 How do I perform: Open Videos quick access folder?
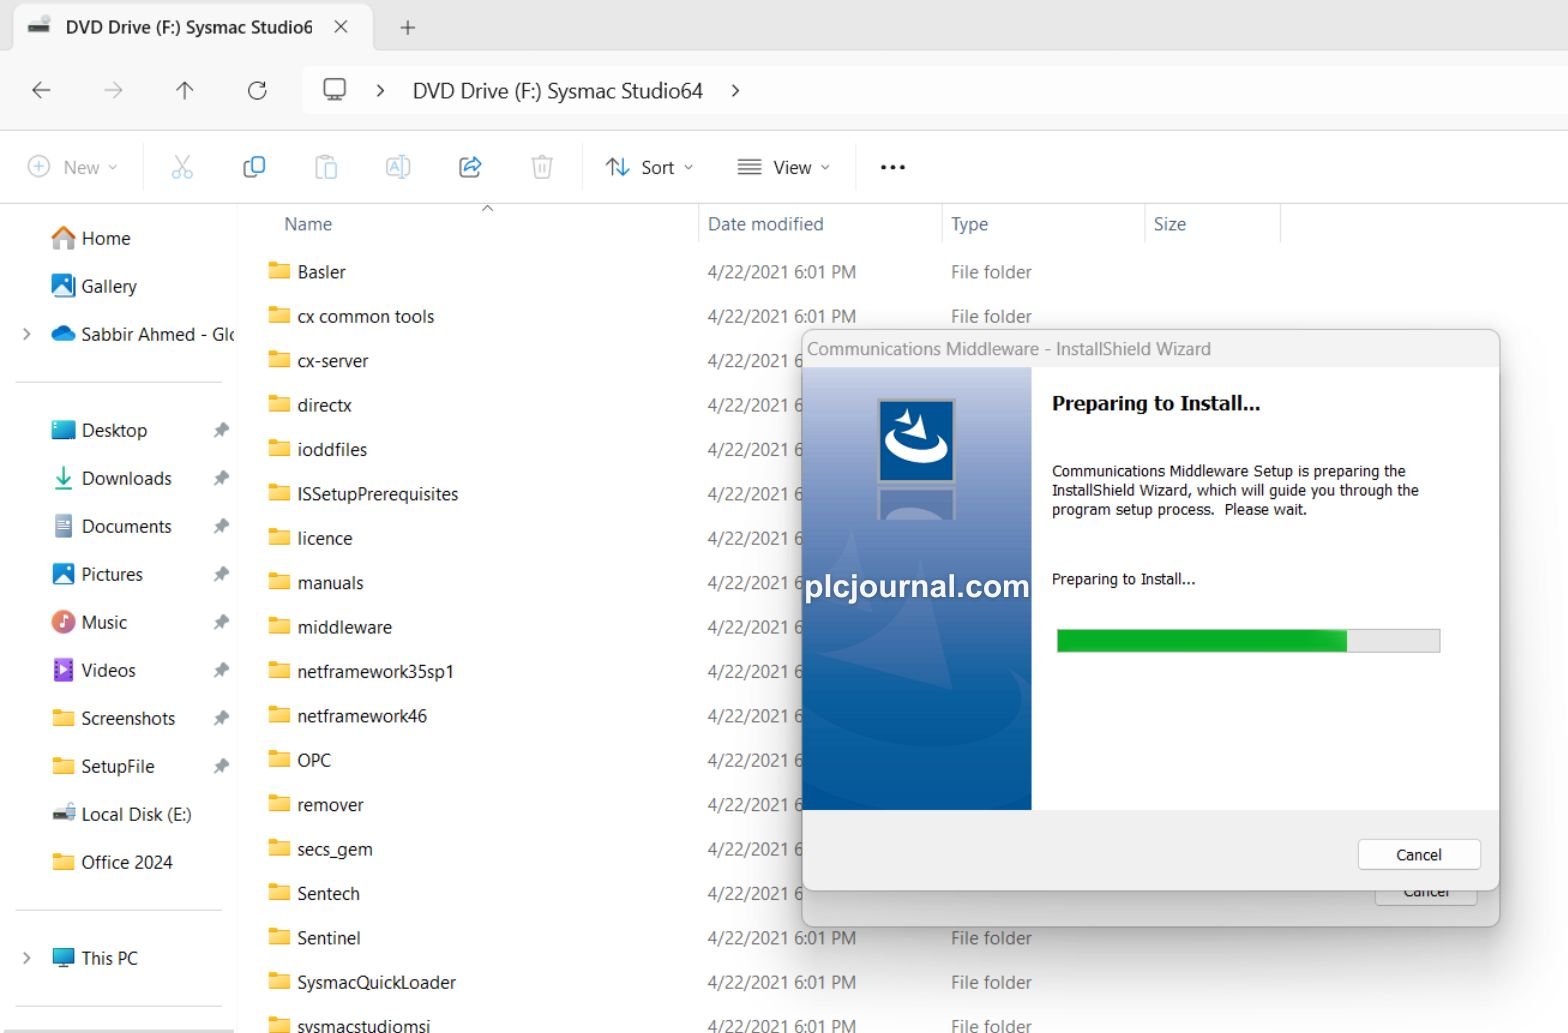[93, 670]
